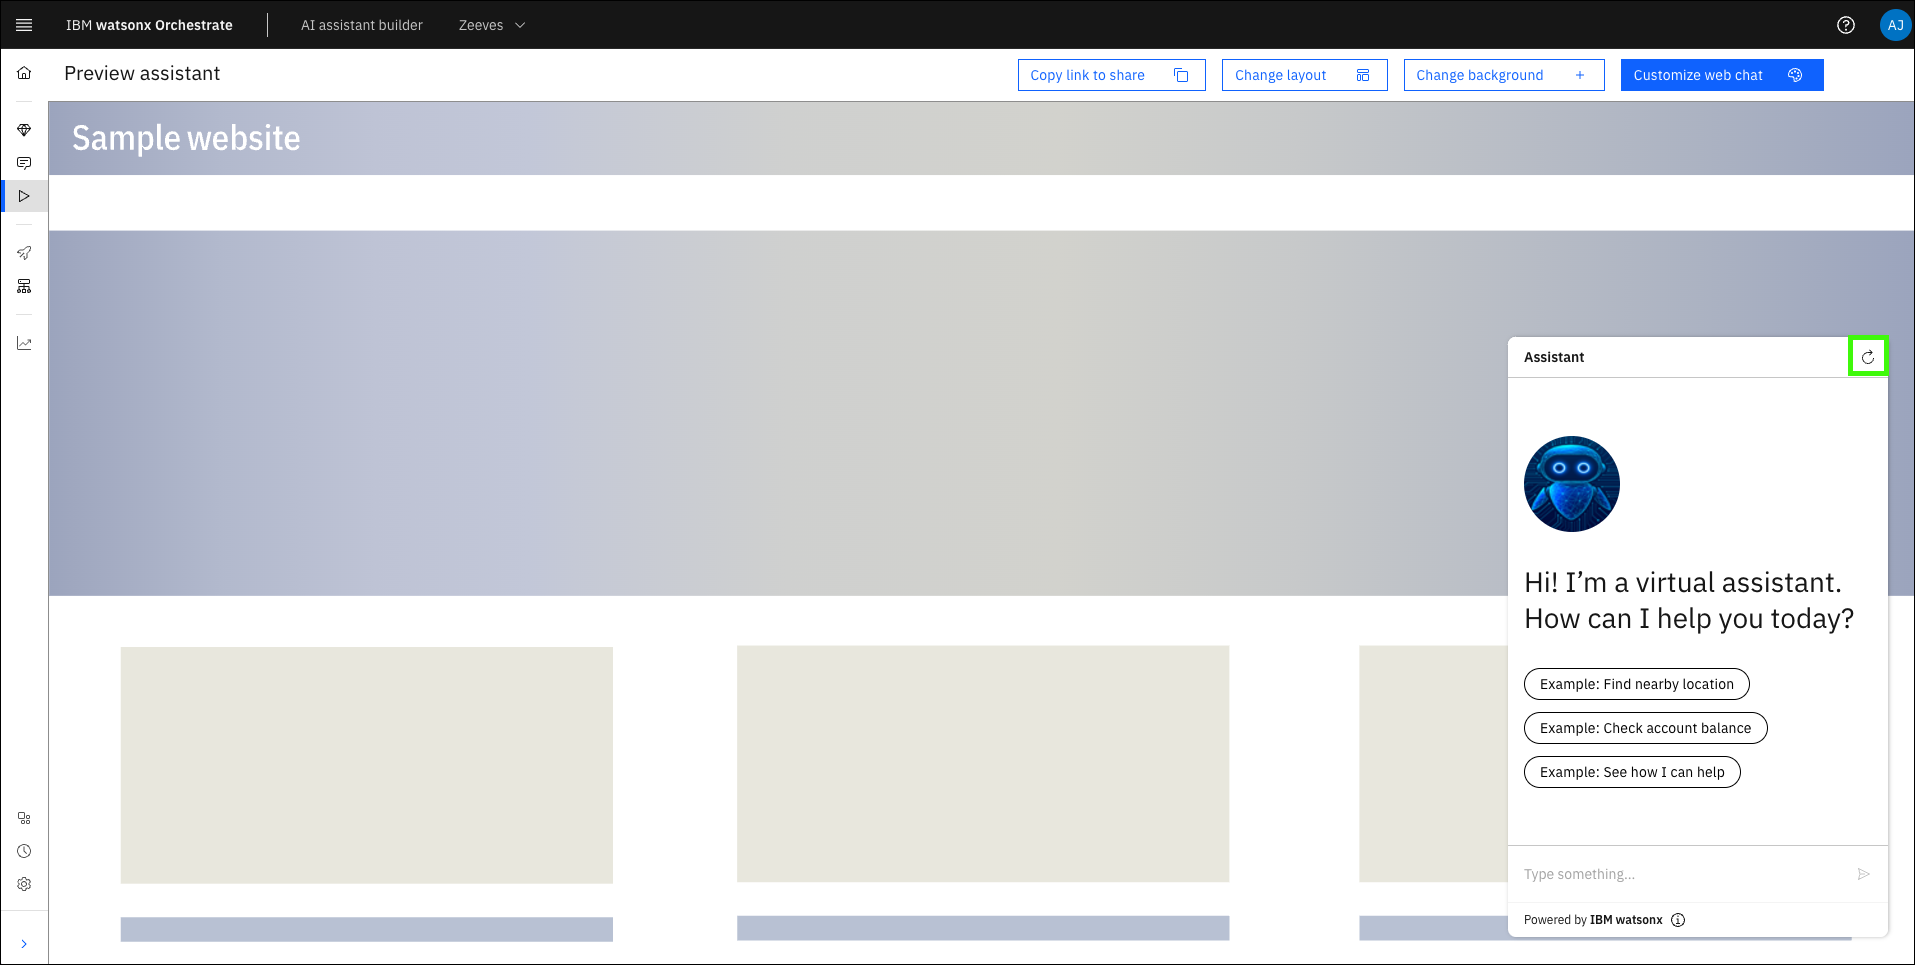Open Customize web chat
This screenshot has width=1915, height=965.
(x=1721, y=75)
